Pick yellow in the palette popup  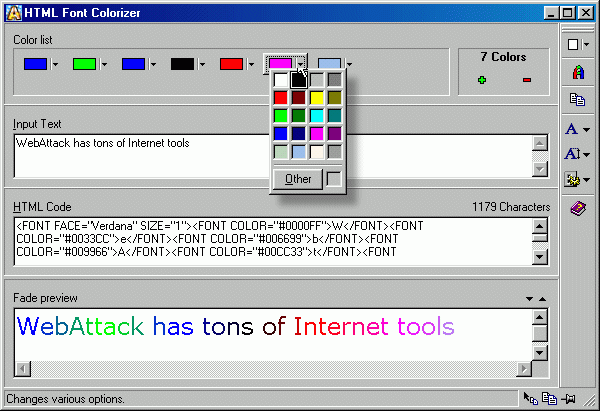click(x=317, y=98)
